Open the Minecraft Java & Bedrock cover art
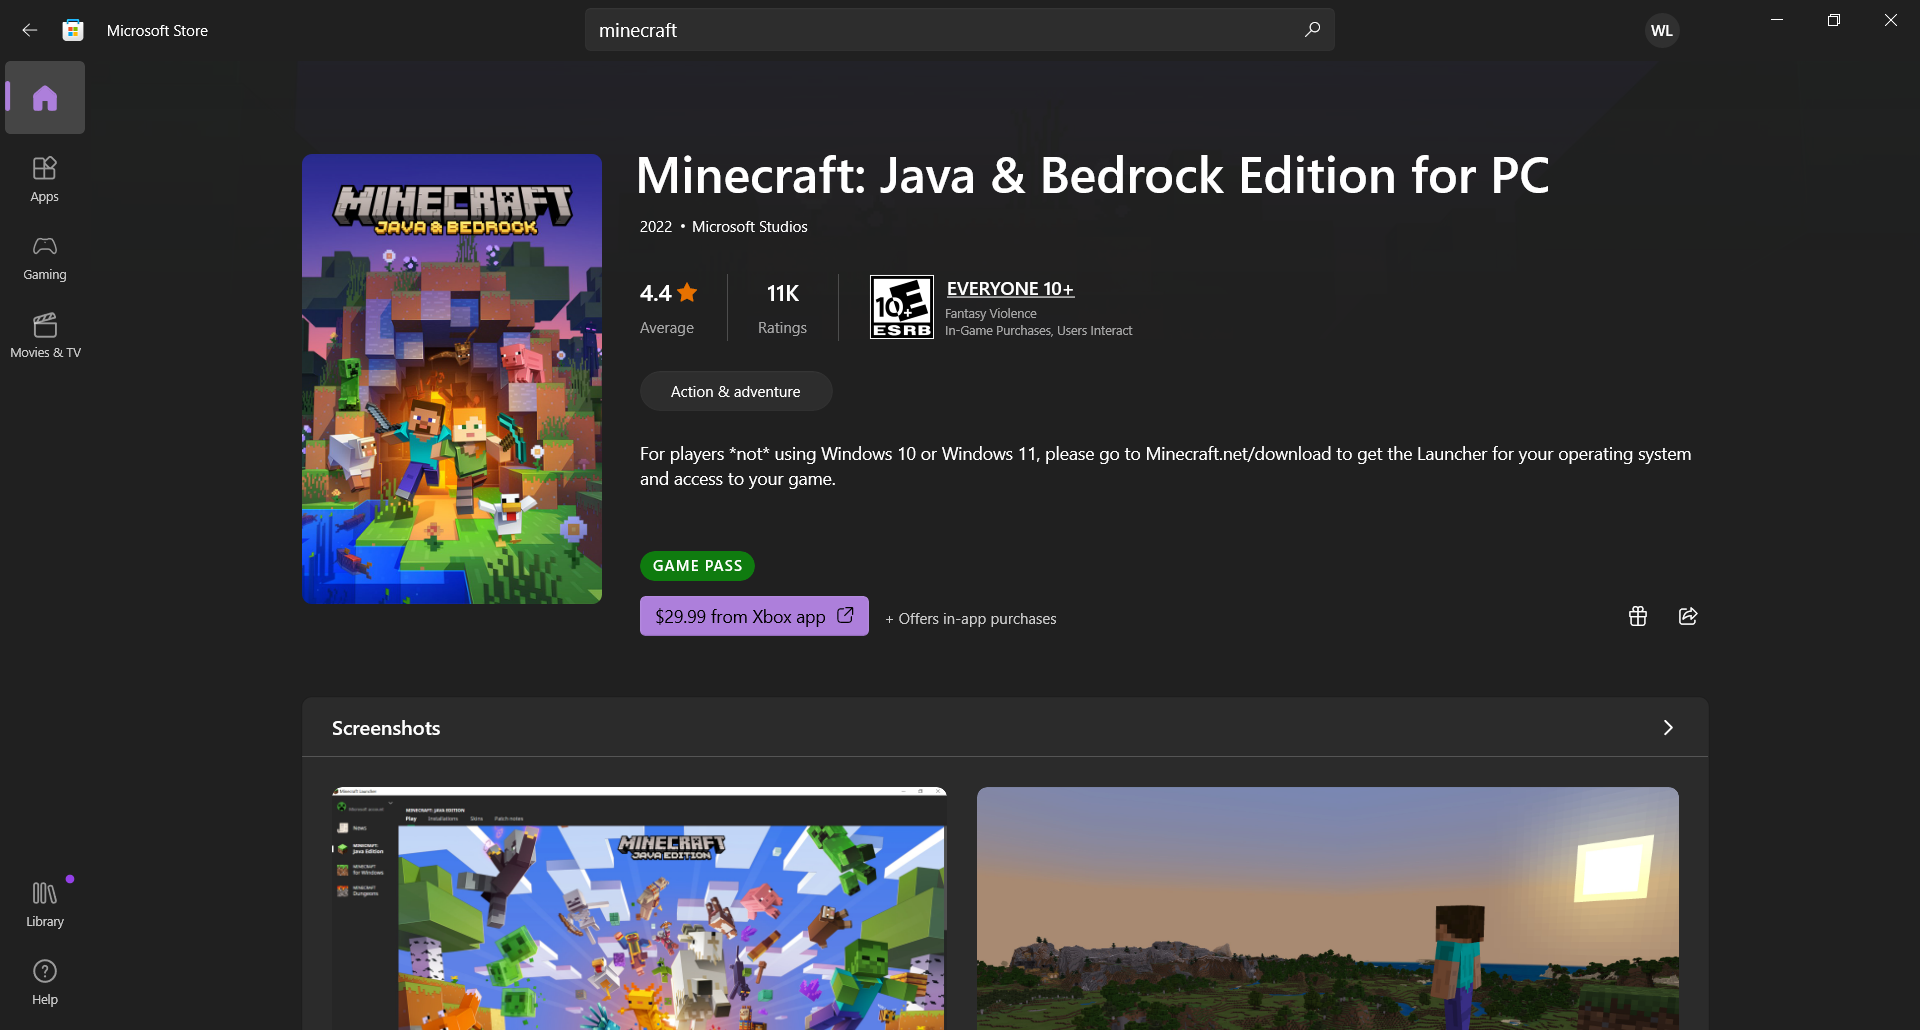The image size is (1920, 1030). coord(452,379)
